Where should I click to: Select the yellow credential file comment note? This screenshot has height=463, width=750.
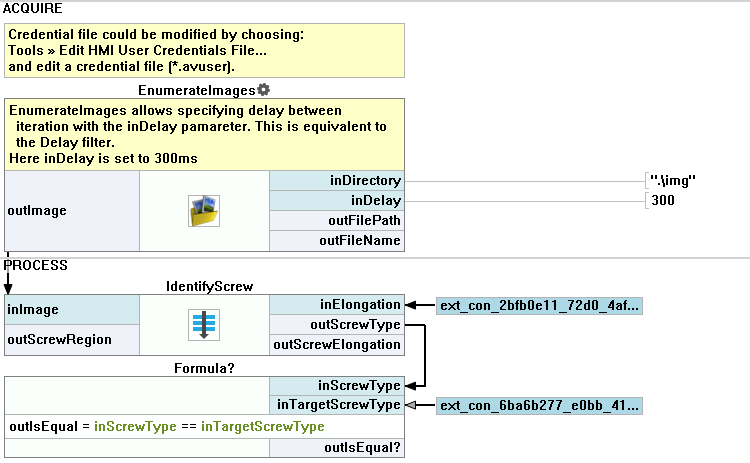204,51
